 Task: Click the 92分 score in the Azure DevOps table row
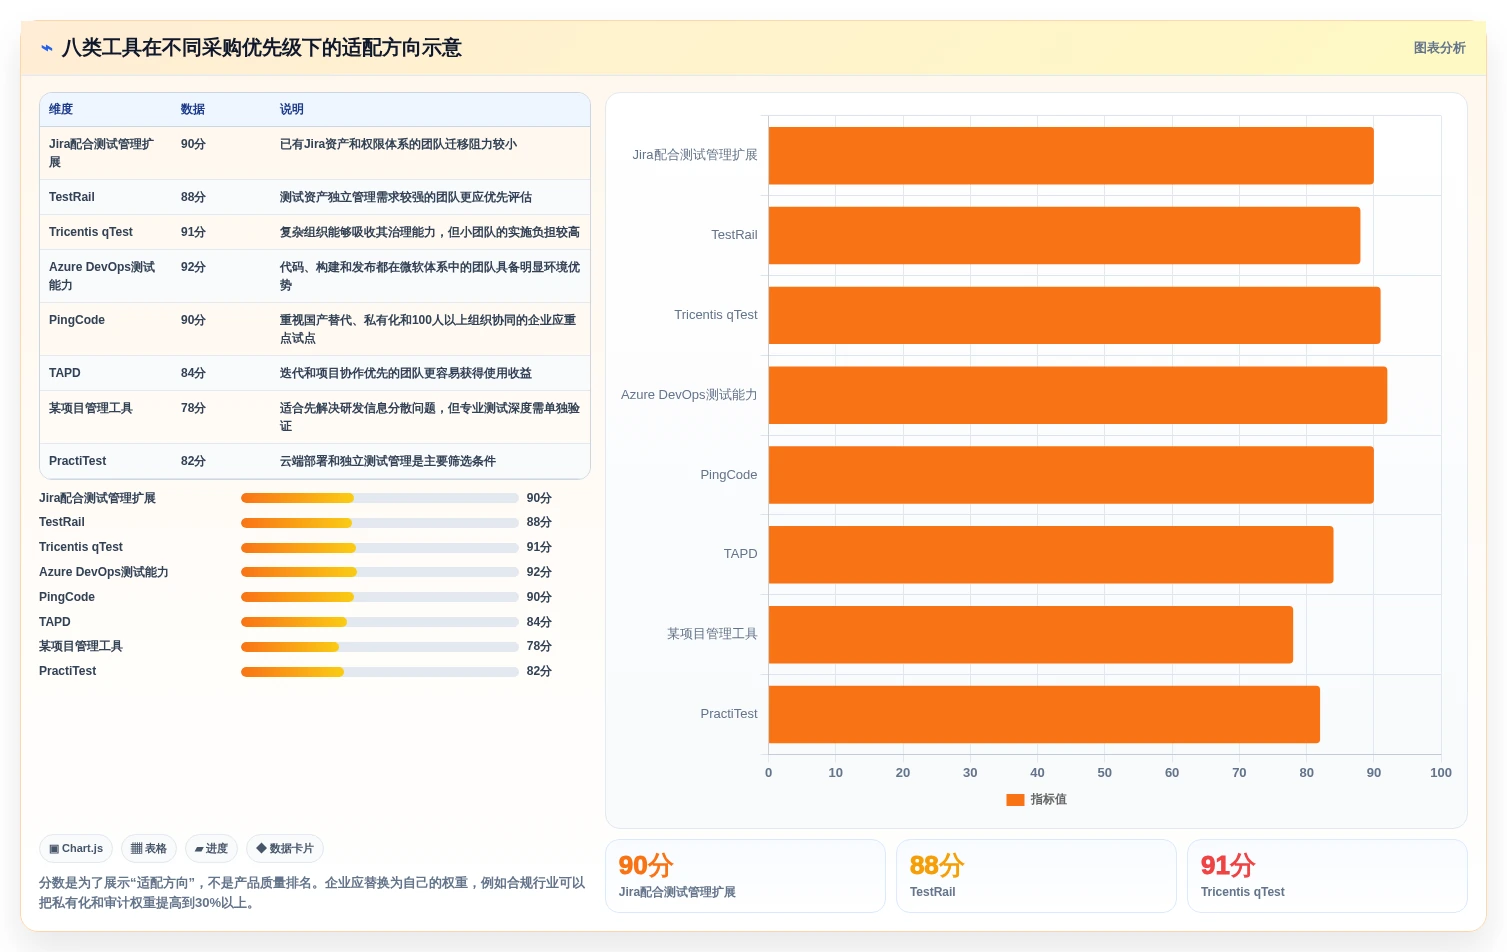pyautogui.click(x=193, y=267)
